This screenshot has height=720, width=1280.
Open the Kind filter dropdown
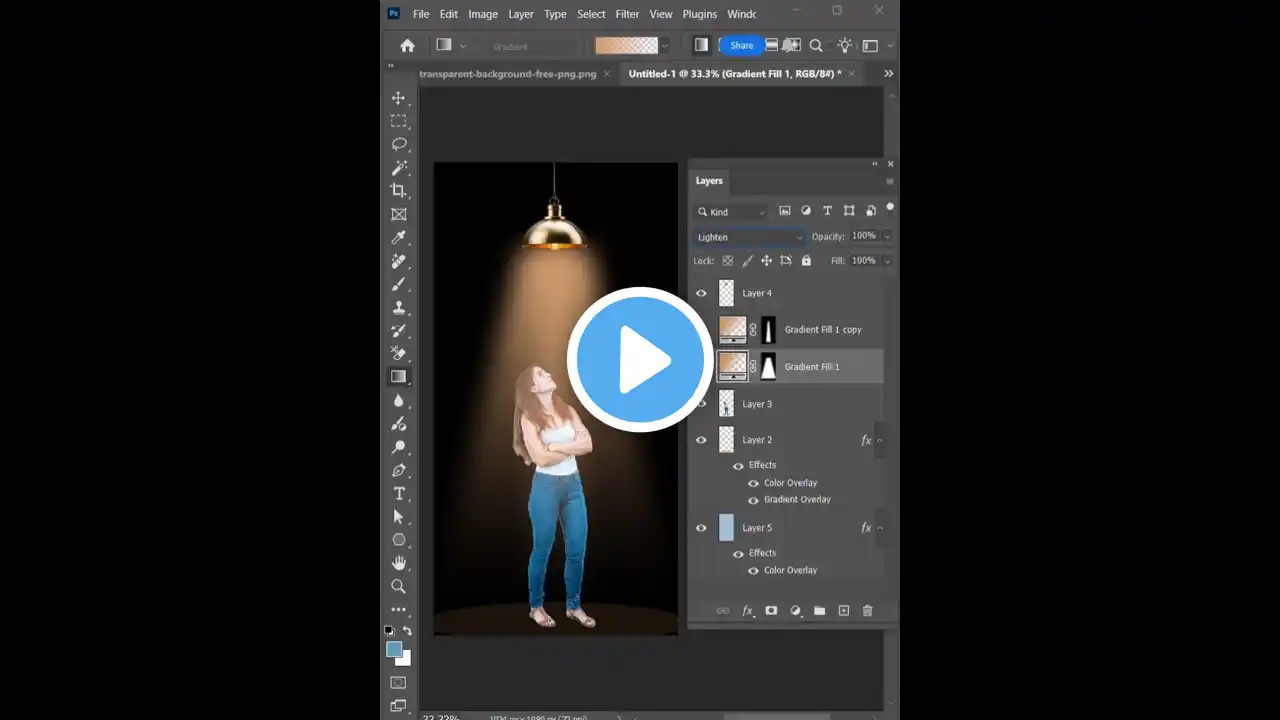point(731,212)
